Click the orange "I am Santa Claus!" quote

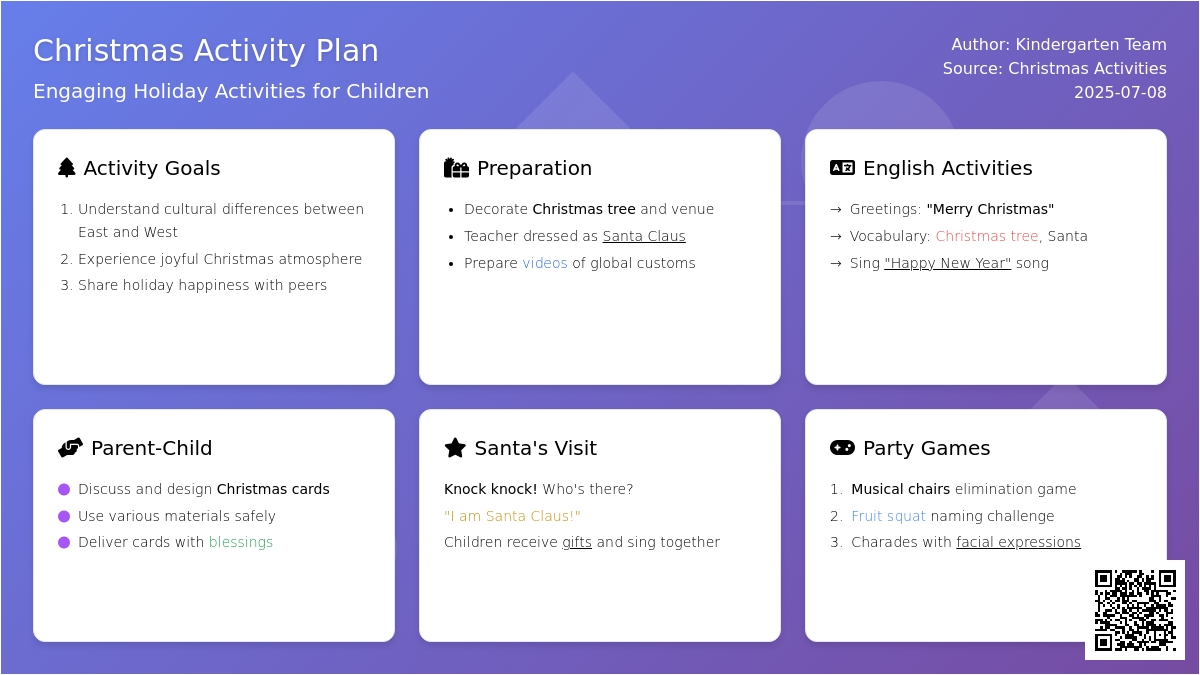point(512,516)
